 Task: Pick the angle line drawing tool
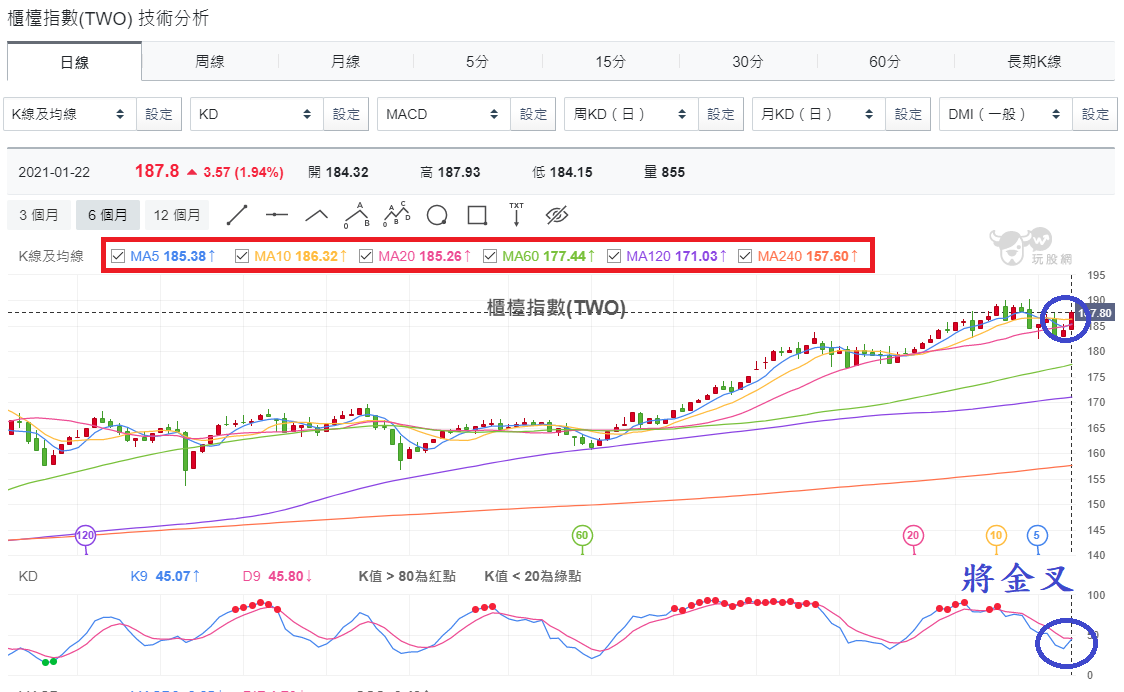[316, 215]
